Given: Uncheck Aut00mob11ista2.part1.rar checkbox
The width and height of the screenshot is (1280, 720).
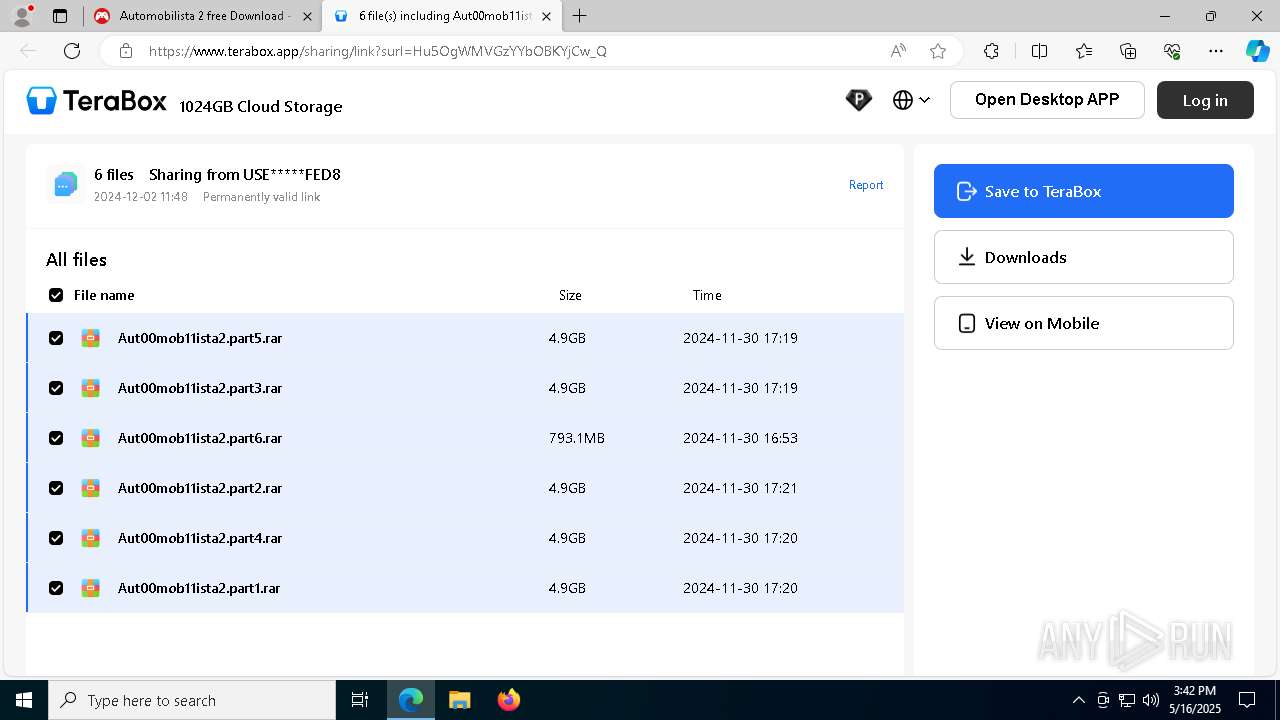Looking at the screenshot, I should click(x=56, y=588).
